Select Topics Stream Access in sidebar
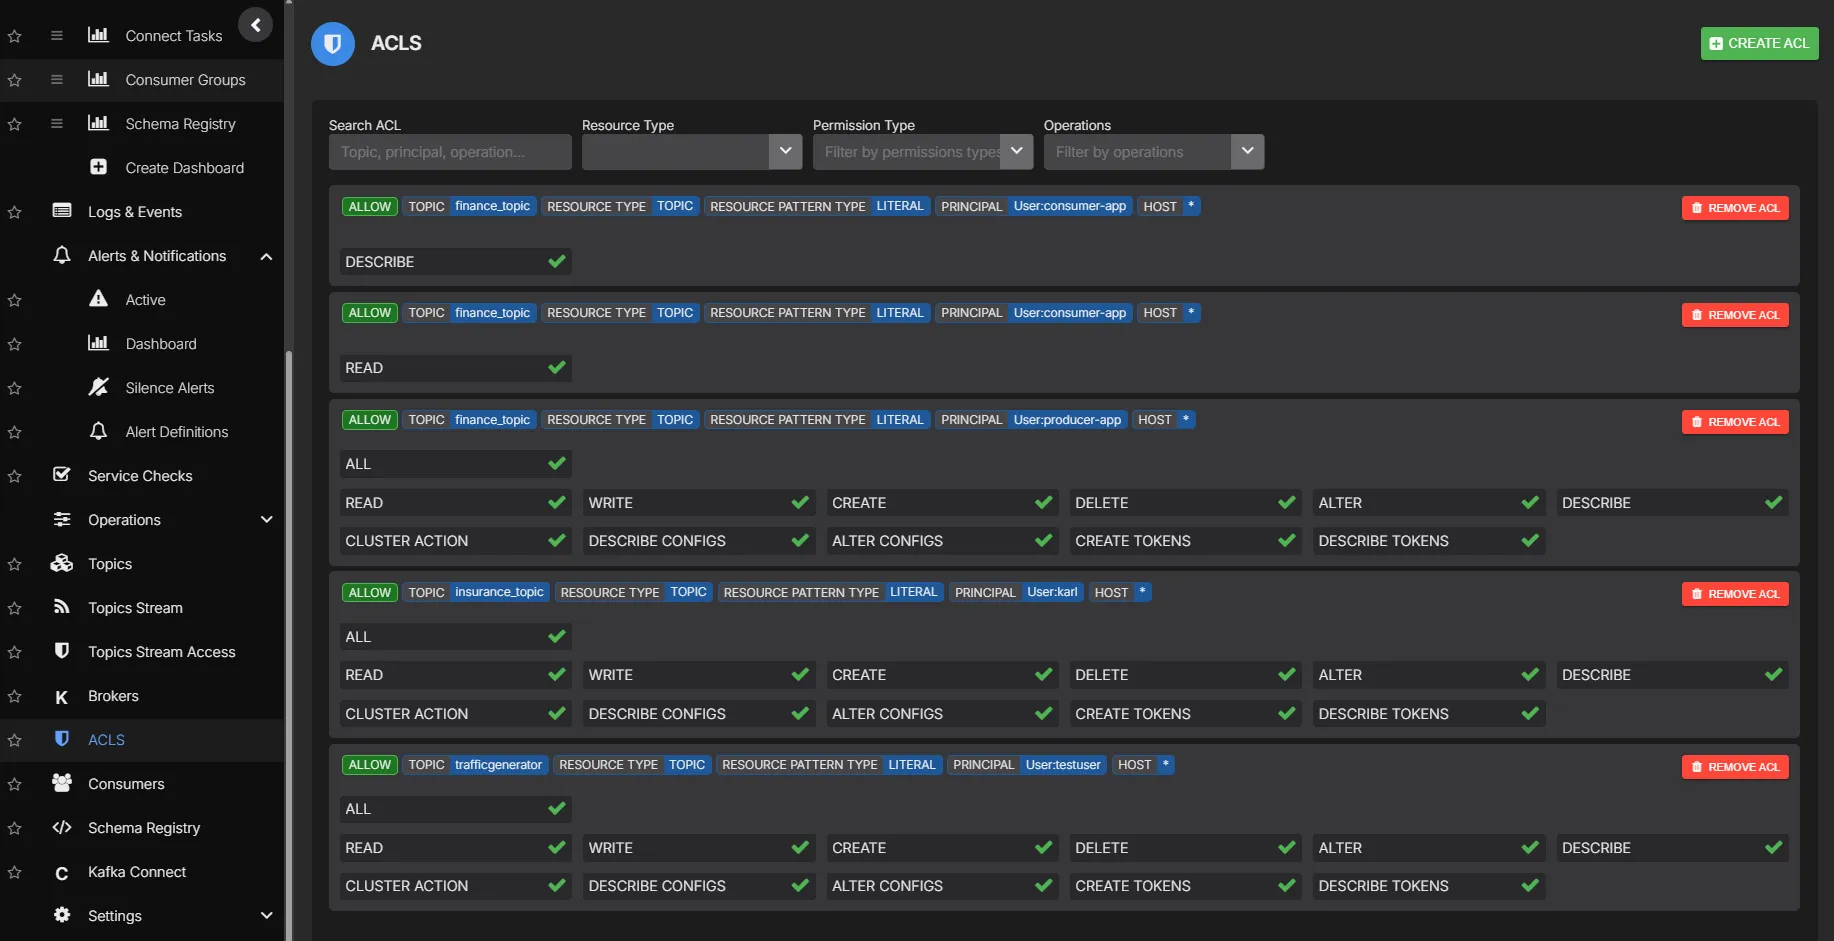Image resolution: width=1834 pixels, height=941 pixels. [x=162, y=651]
